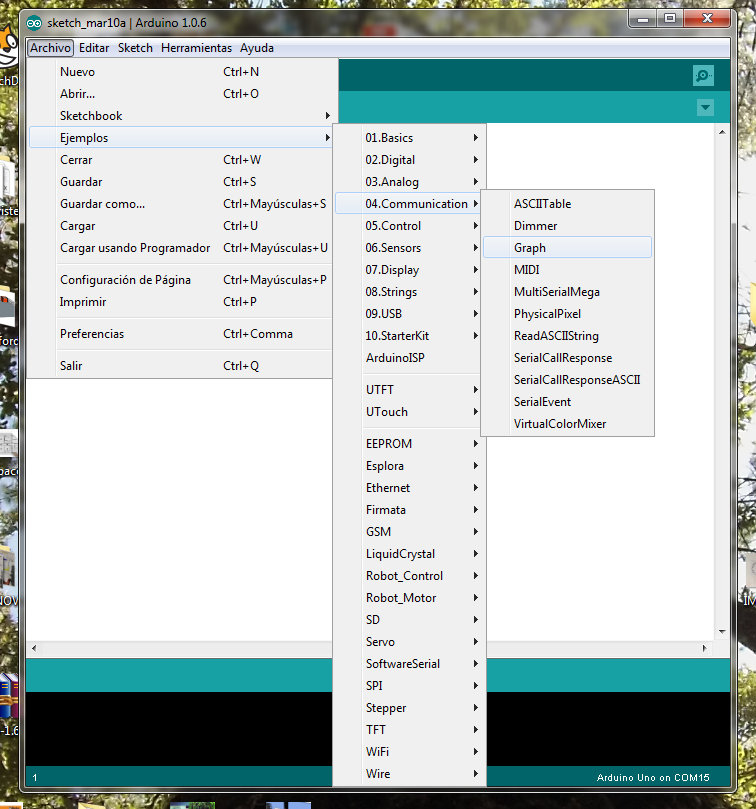Screen dimensions: 756x809
Task: Open the MultiSerialMega example
Action: [568, 292]
